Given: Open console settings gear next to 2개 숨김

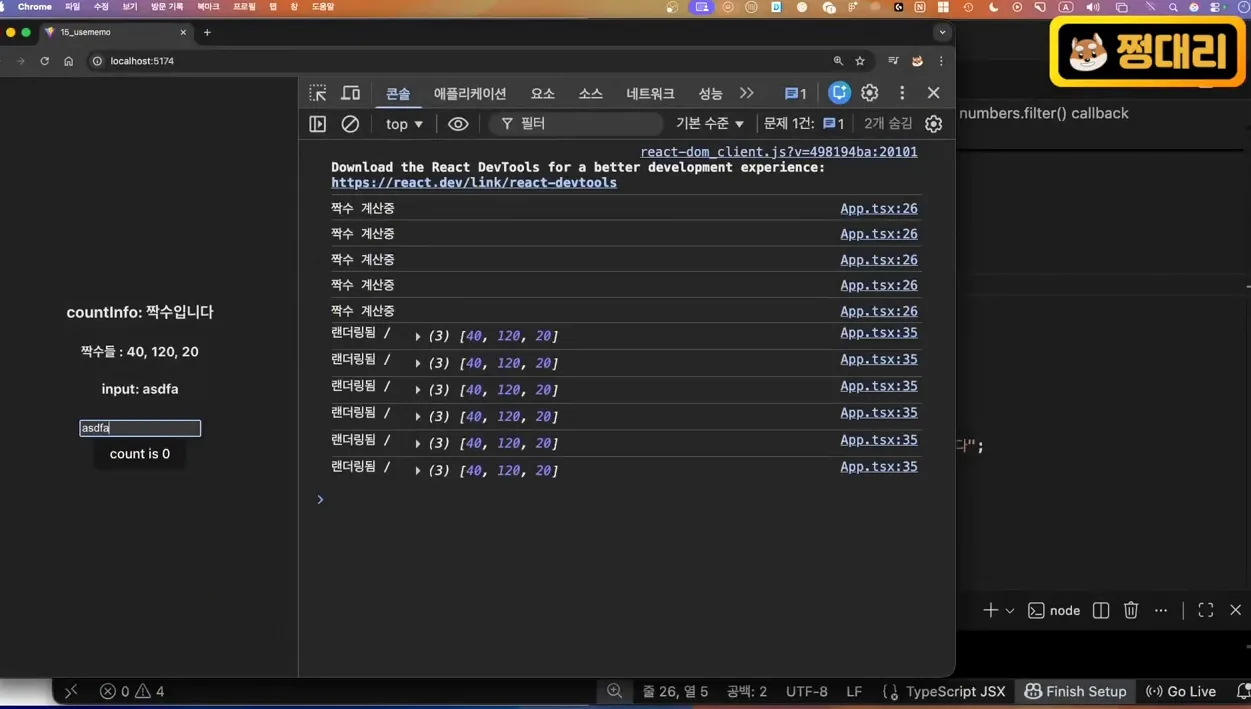Looking at the screenshot, I should pos(933,124).
